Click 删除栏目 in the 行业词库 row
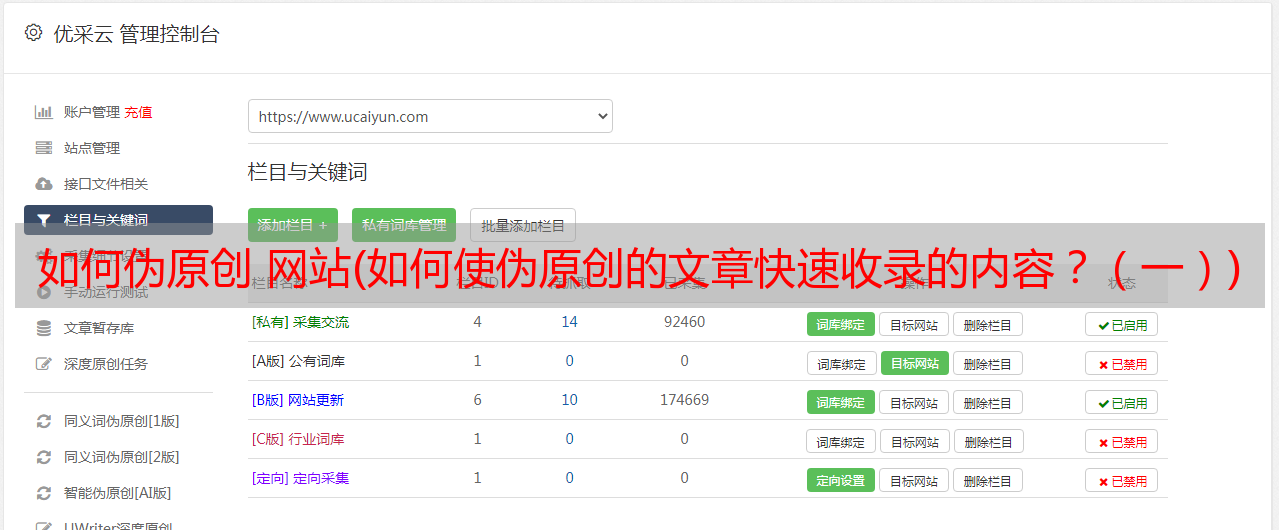This screenshot has width=1279, height=530. 988,441
